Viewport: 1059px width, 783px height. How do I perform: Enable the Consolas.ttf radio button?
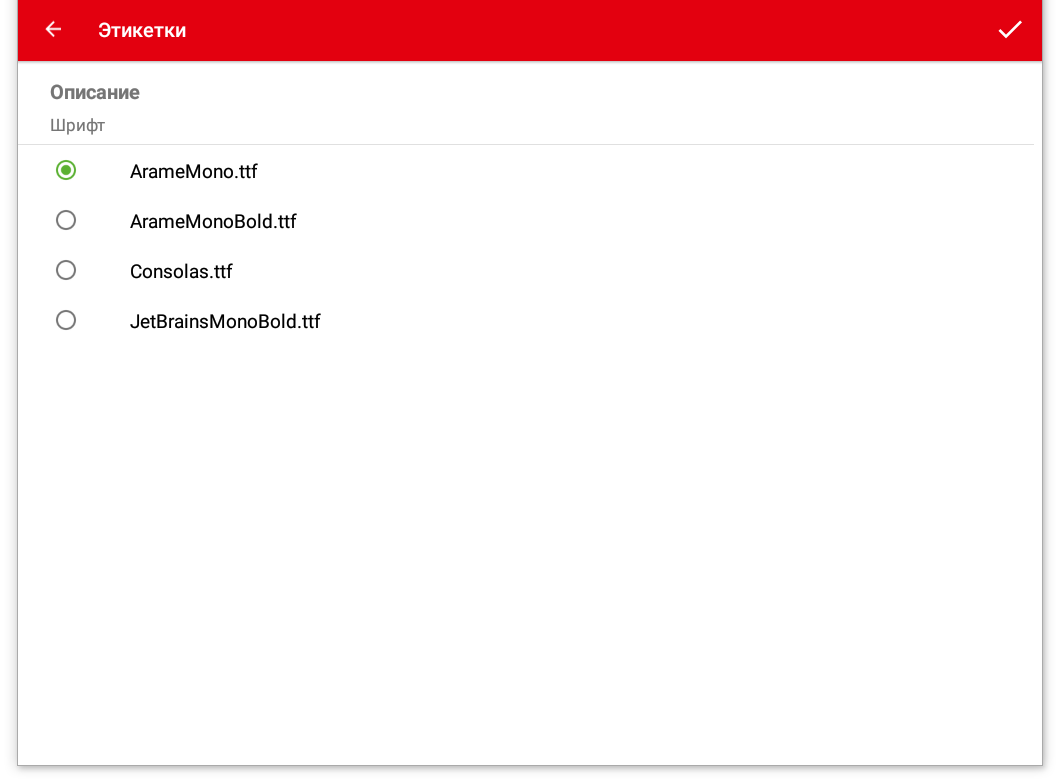click(x=66, y=271)
